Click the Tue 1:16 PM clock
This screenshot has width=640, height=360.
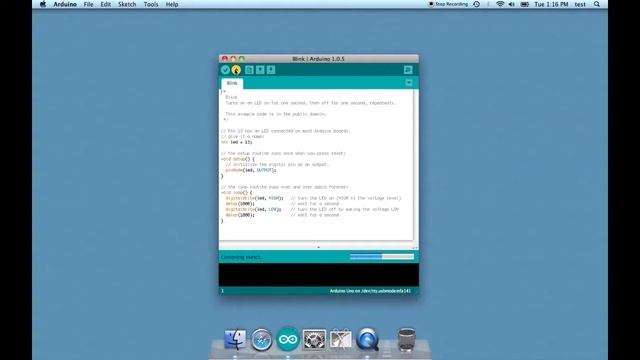pyautogui.click(x=551, y=4)
